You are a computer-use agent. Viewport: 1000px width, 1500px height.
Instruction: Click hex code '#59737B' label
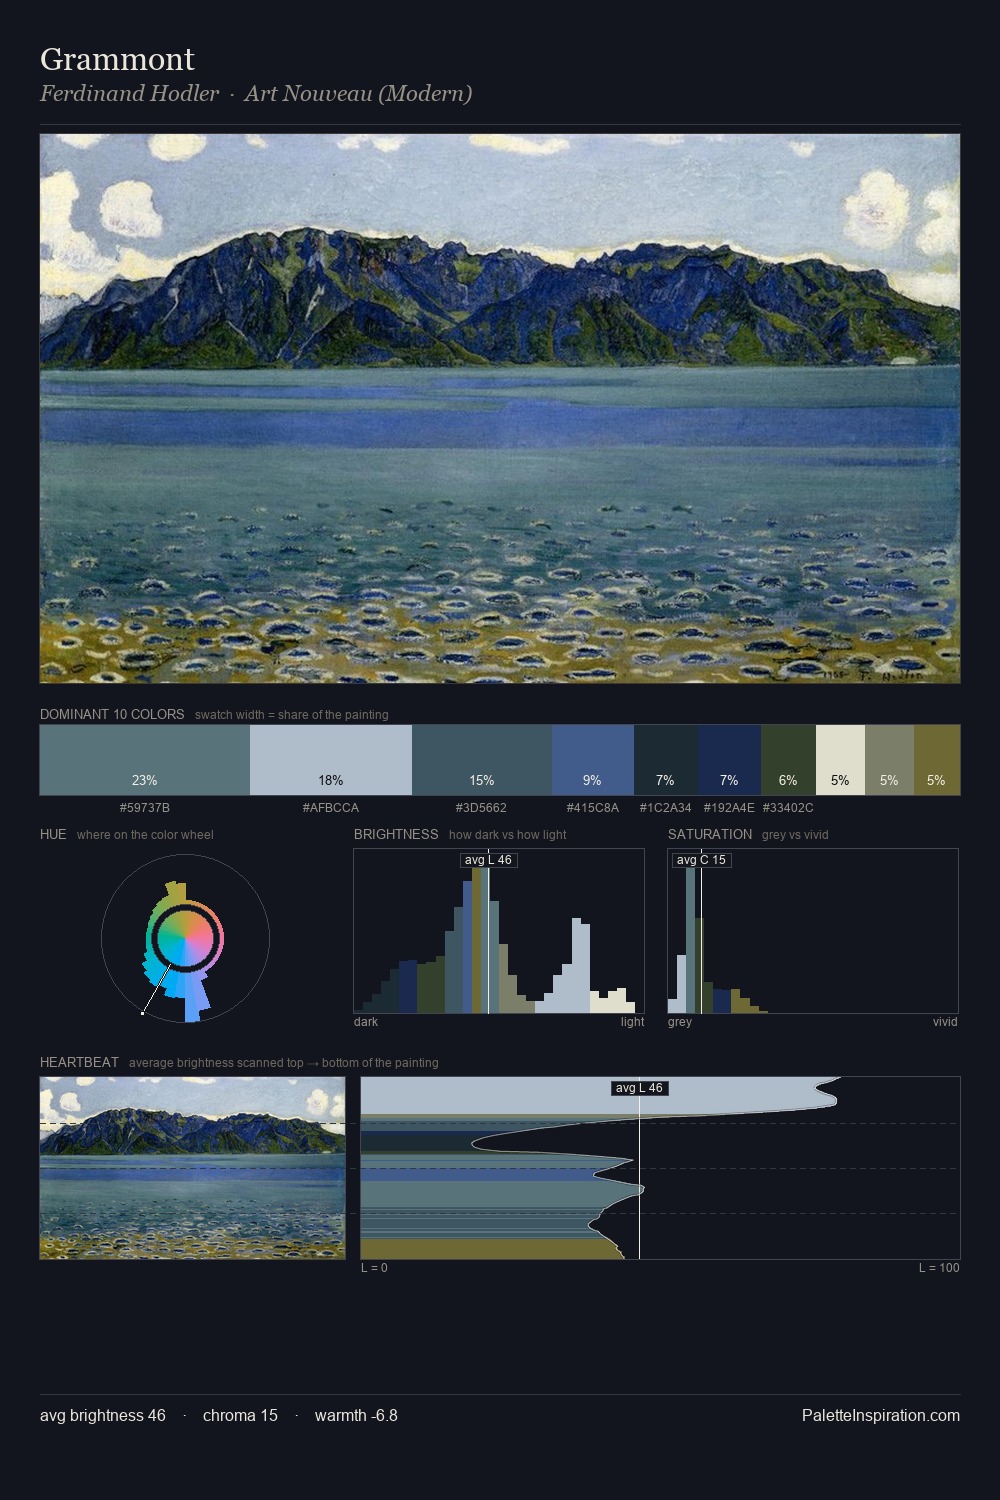tap(144, 807)
